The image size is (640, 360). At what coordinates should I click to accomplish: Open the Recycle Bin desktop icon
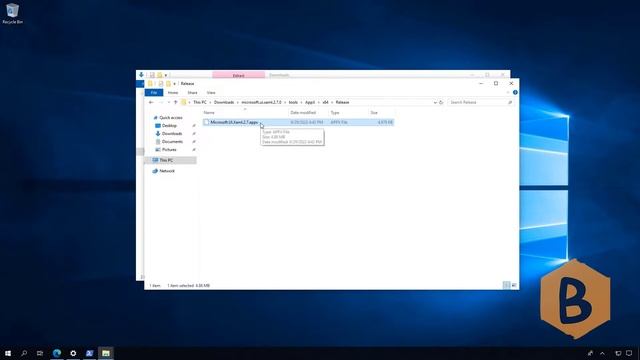tap(12, 13)
